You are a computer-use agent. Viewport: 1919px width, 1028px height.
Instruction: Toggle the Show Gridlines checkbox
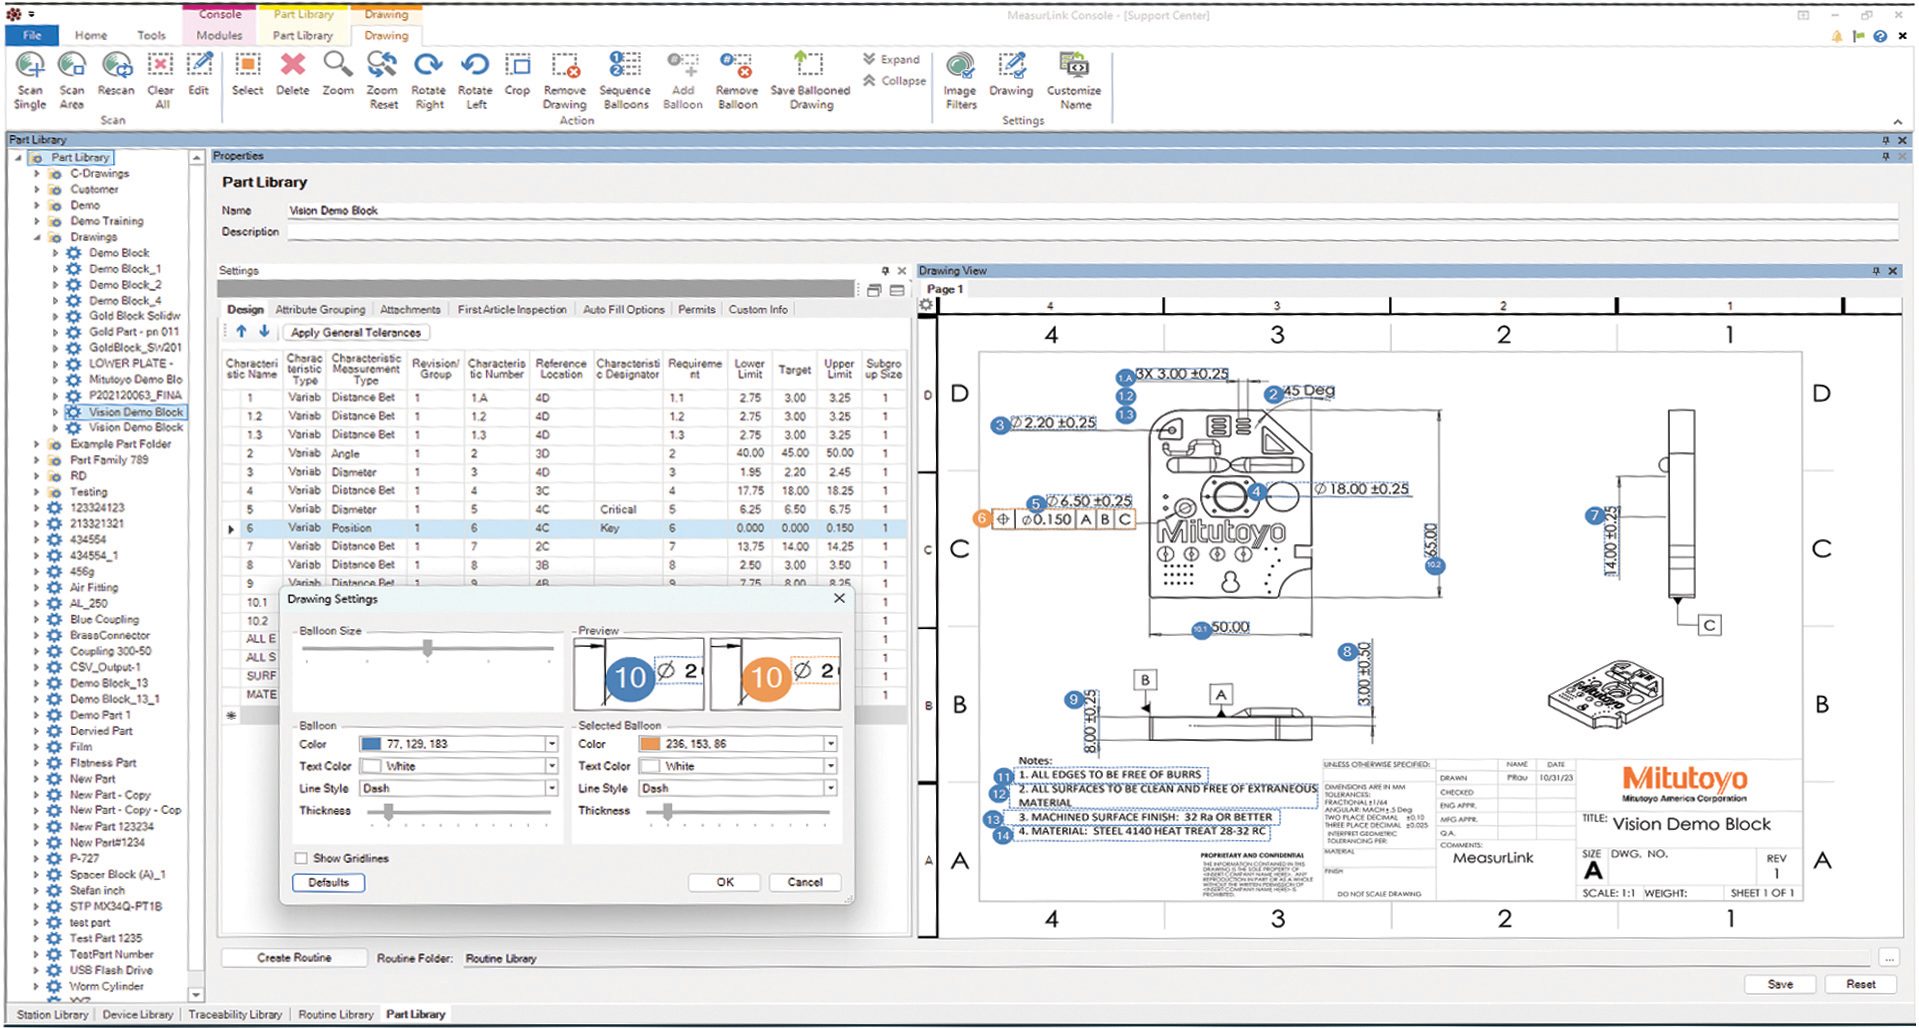(x=301, y=858)
